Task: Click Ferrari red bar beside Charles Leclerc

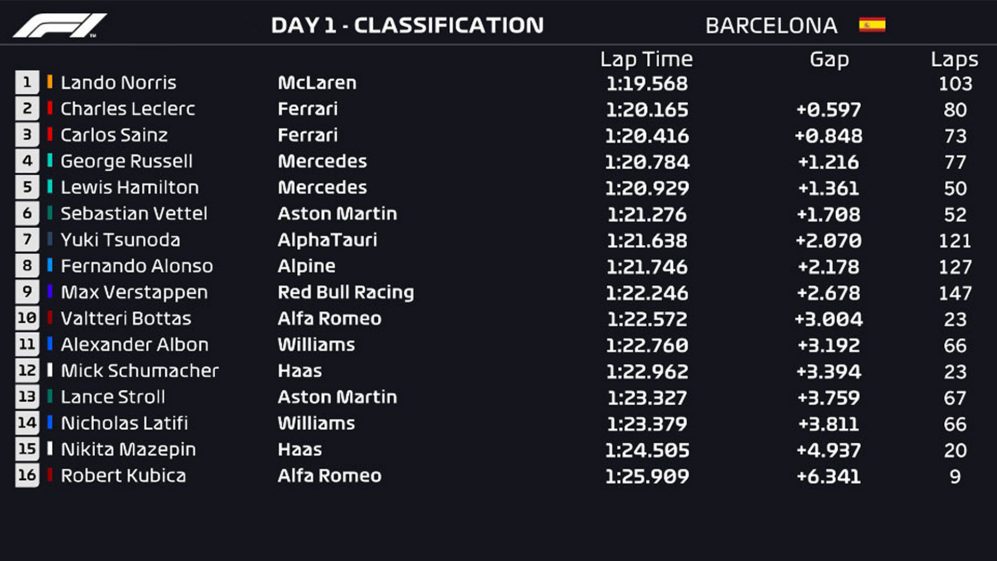Action: click(x=50, y=108)
